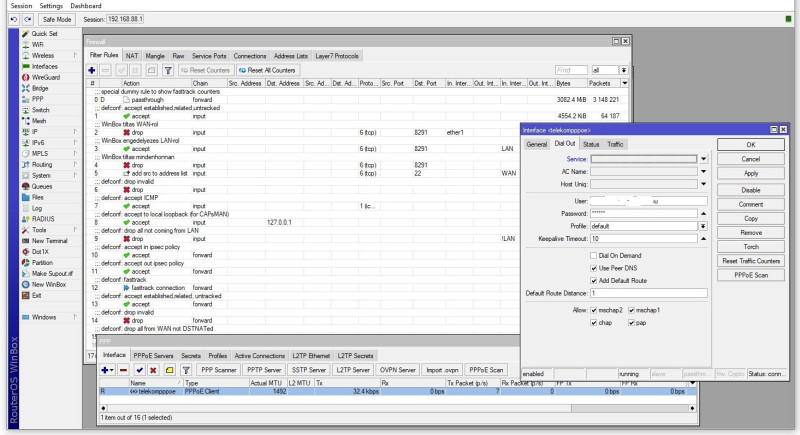
Task: Toggle pap allow checkbox
Action: 631,323
